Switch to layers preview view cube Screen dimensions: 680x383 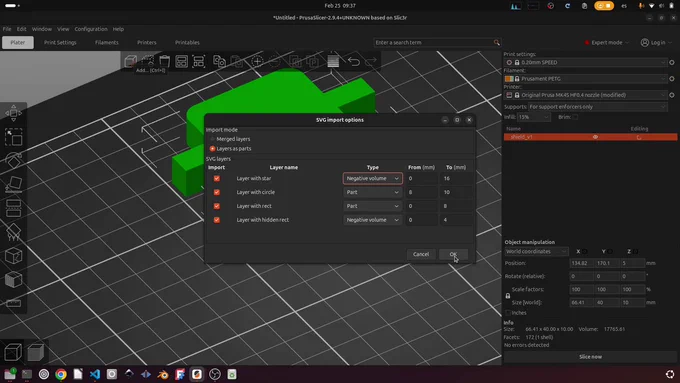coord(36,352)
